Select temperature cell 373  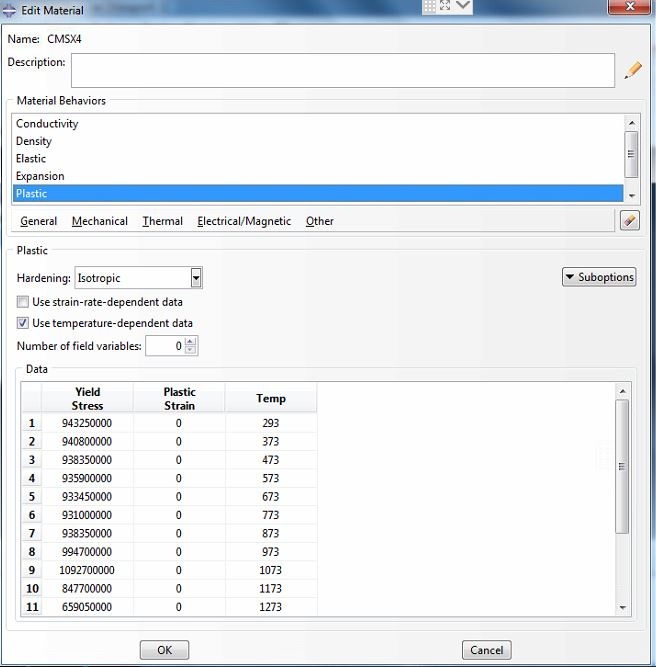(271, 442)
